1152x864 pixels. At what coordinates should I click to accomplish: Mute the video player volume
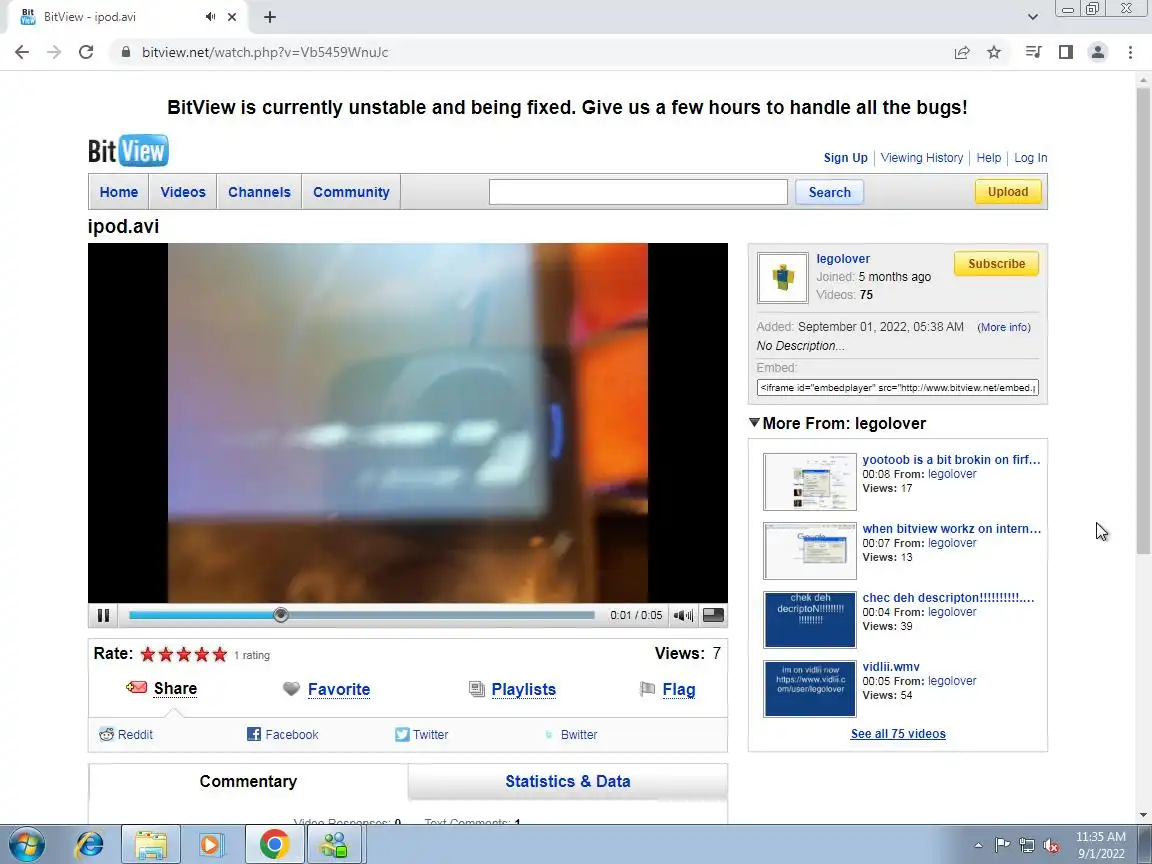pos(683,616)
